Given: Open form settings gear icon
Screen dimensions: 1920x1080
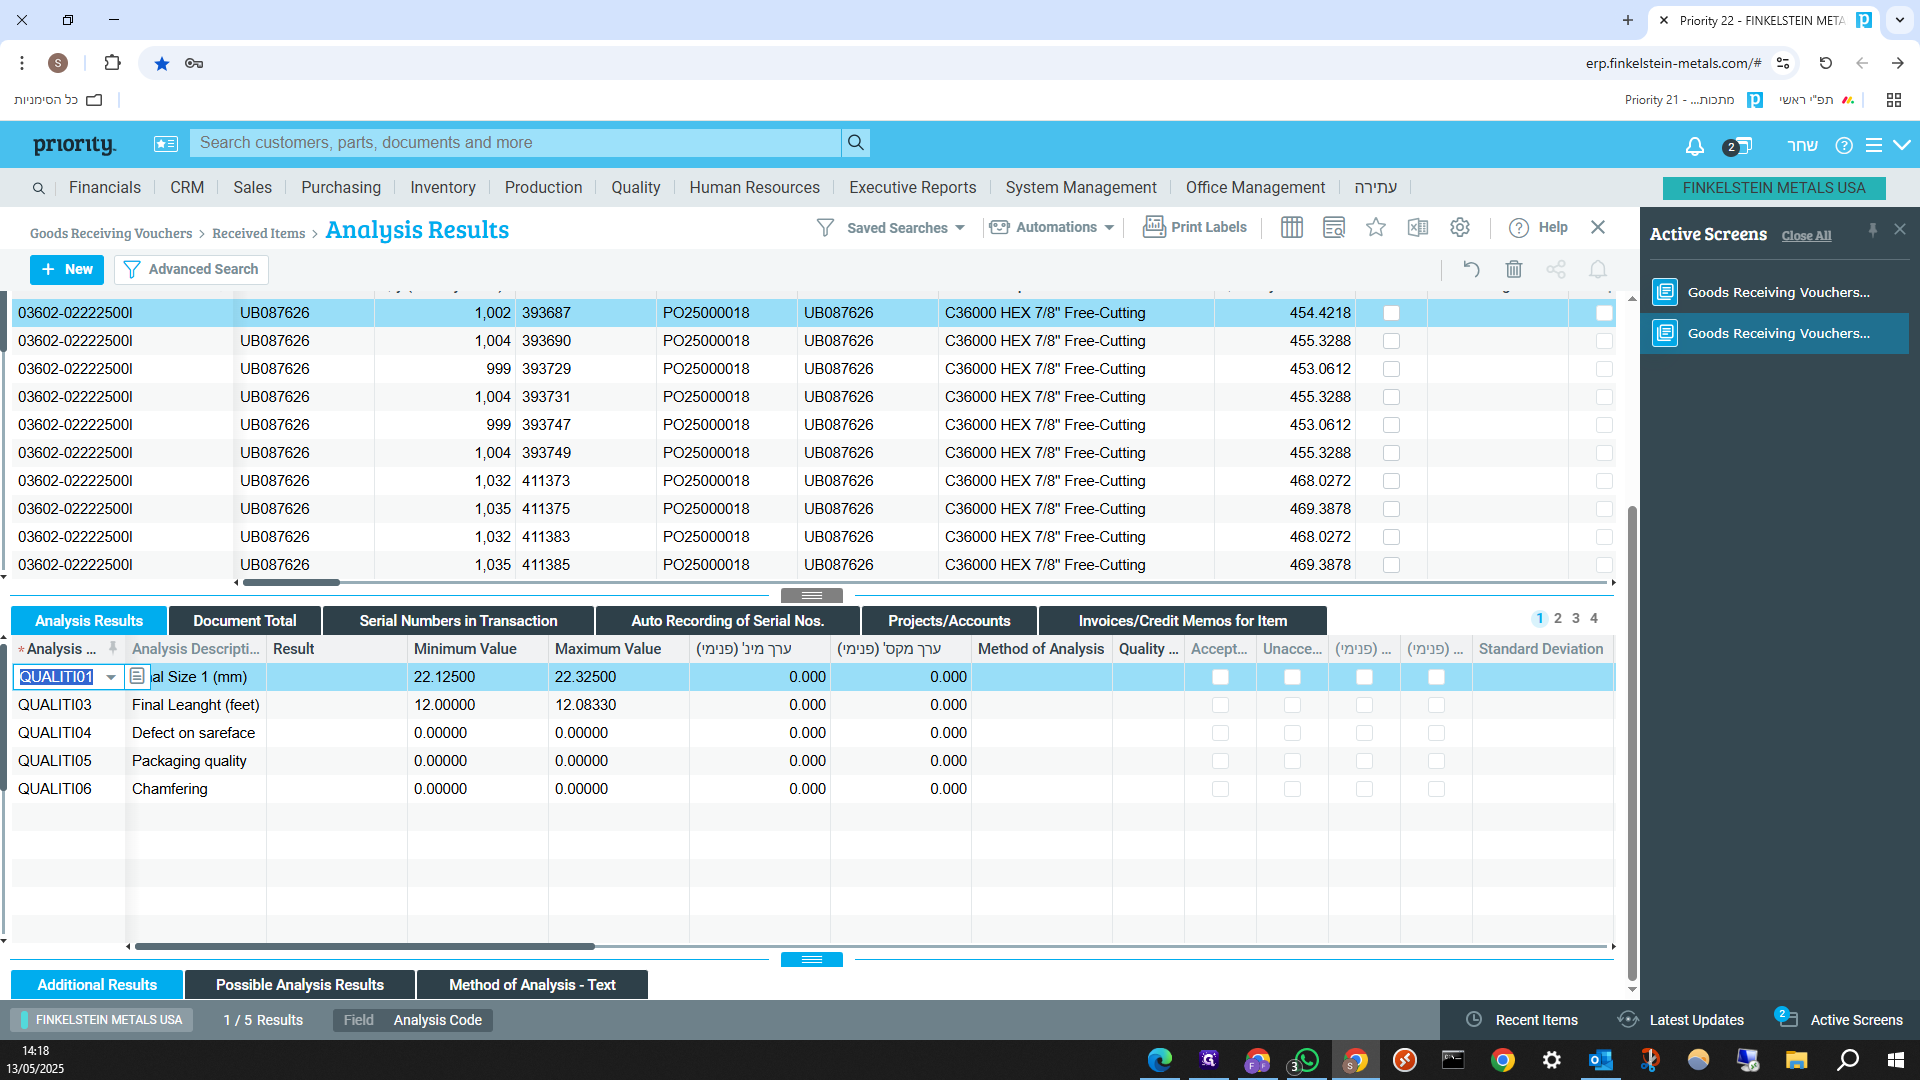Looking at the screenshot, I should point(1459,228).
